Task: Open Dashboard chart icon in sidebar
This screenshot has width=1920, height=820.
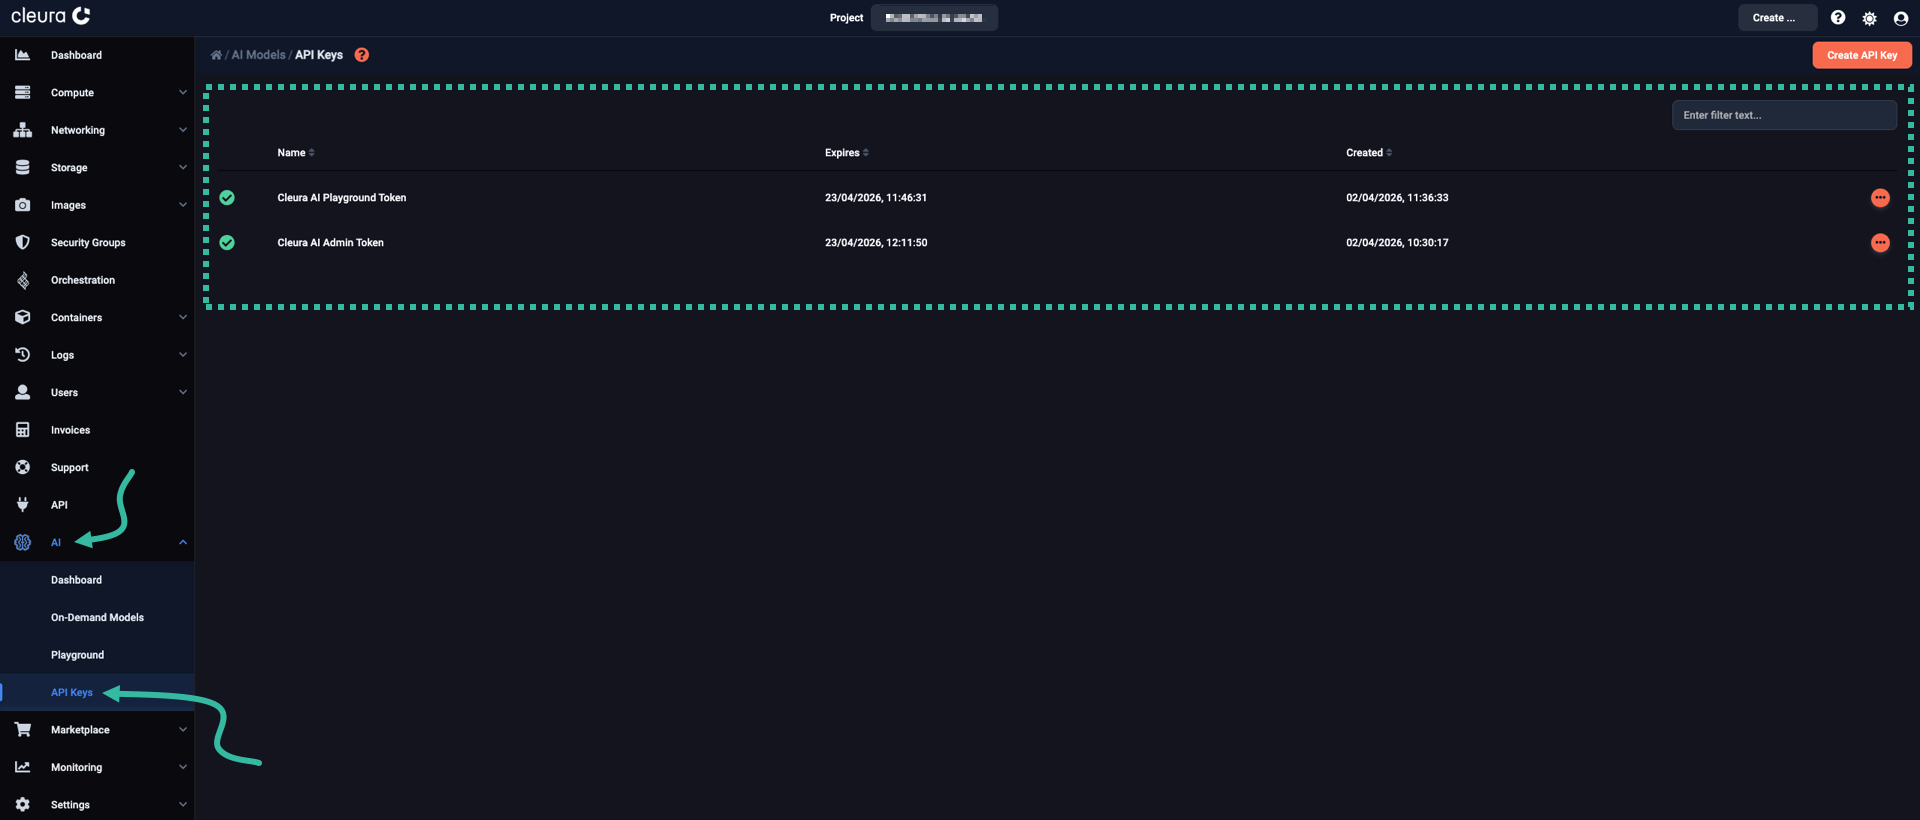Action: (x=22, y=55)
